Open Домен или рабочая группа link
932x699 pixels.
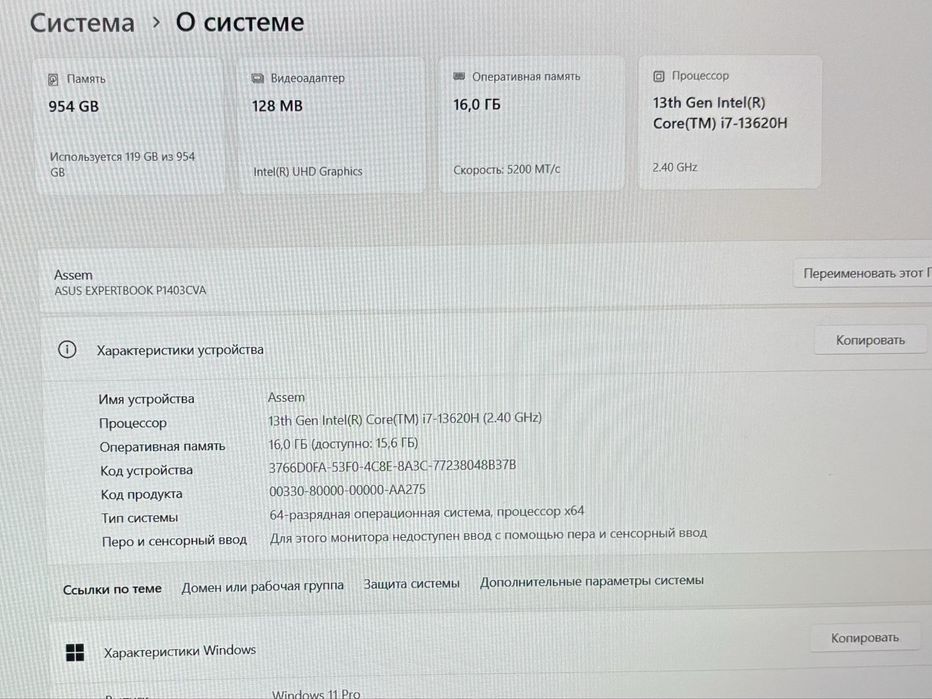point(262,587)
